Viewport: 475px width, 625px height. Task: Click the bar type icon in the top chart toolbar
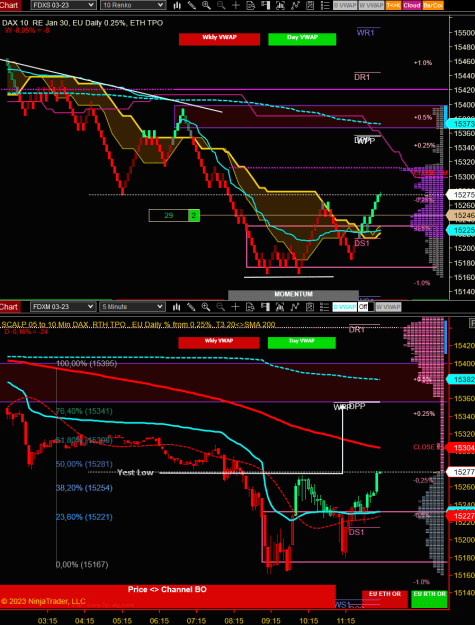177,5
